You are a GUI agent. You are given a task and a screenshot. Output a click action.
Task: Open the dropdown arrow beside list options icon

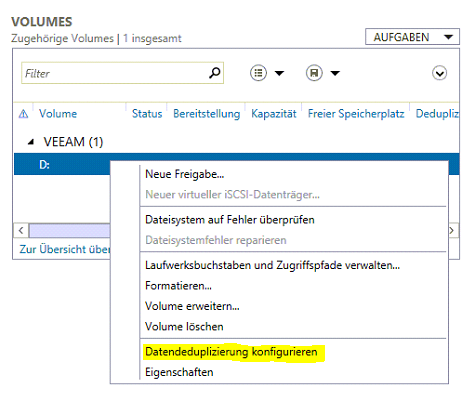(x=279, y=73)
